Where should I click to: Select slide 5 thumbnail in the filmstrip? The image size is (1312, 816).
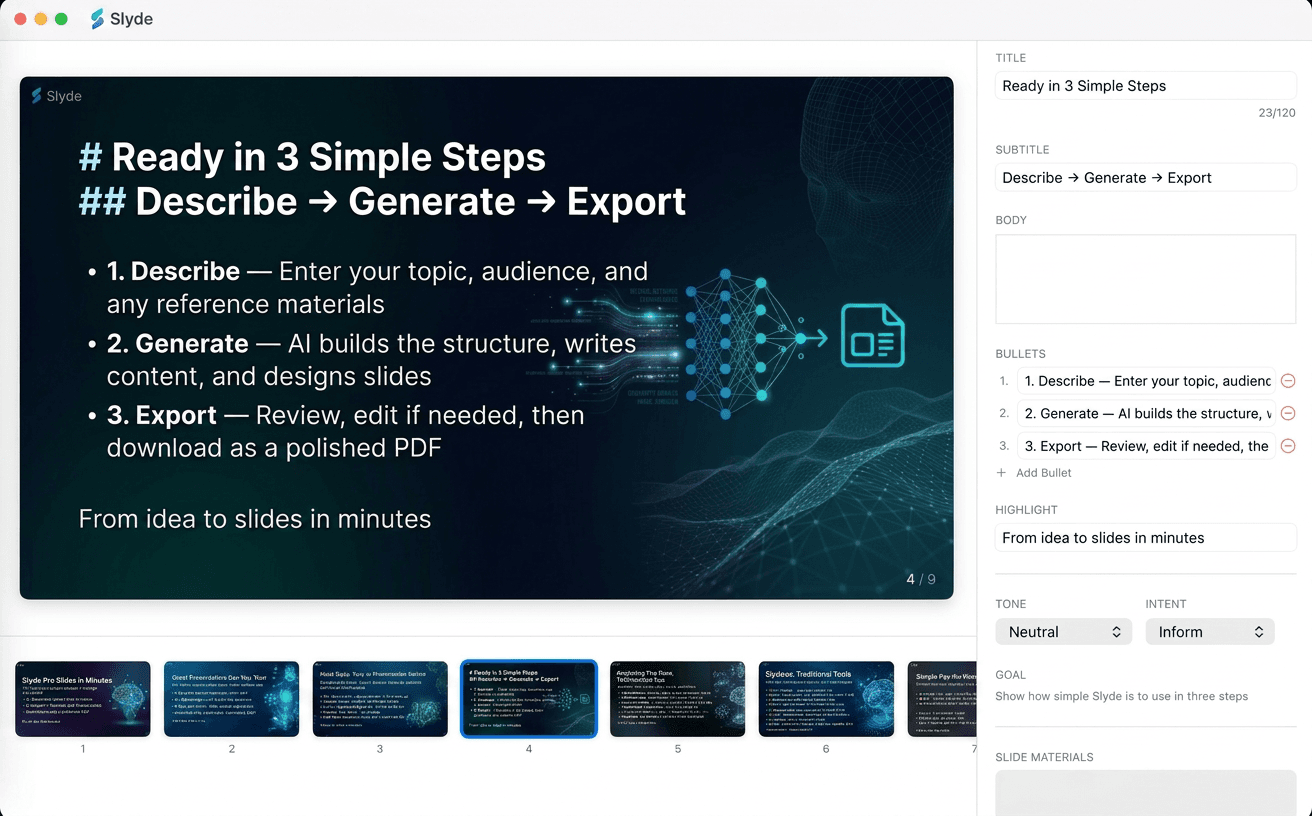677,698
